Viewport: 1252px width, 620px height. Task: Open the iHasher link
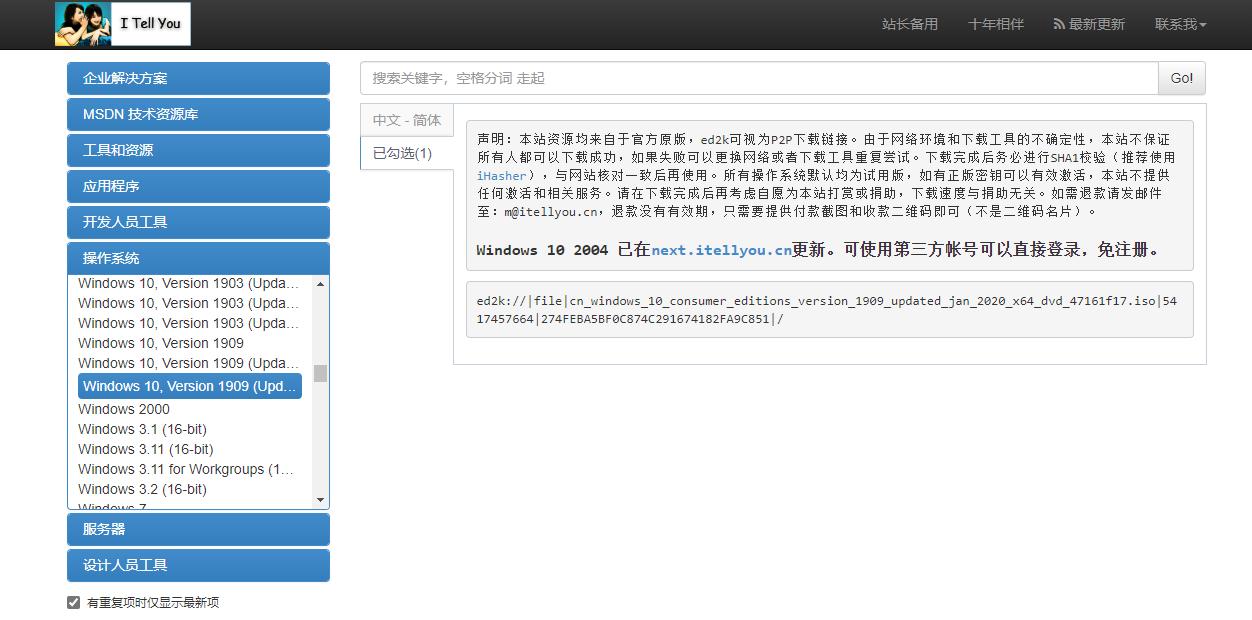tap(500, 175)
